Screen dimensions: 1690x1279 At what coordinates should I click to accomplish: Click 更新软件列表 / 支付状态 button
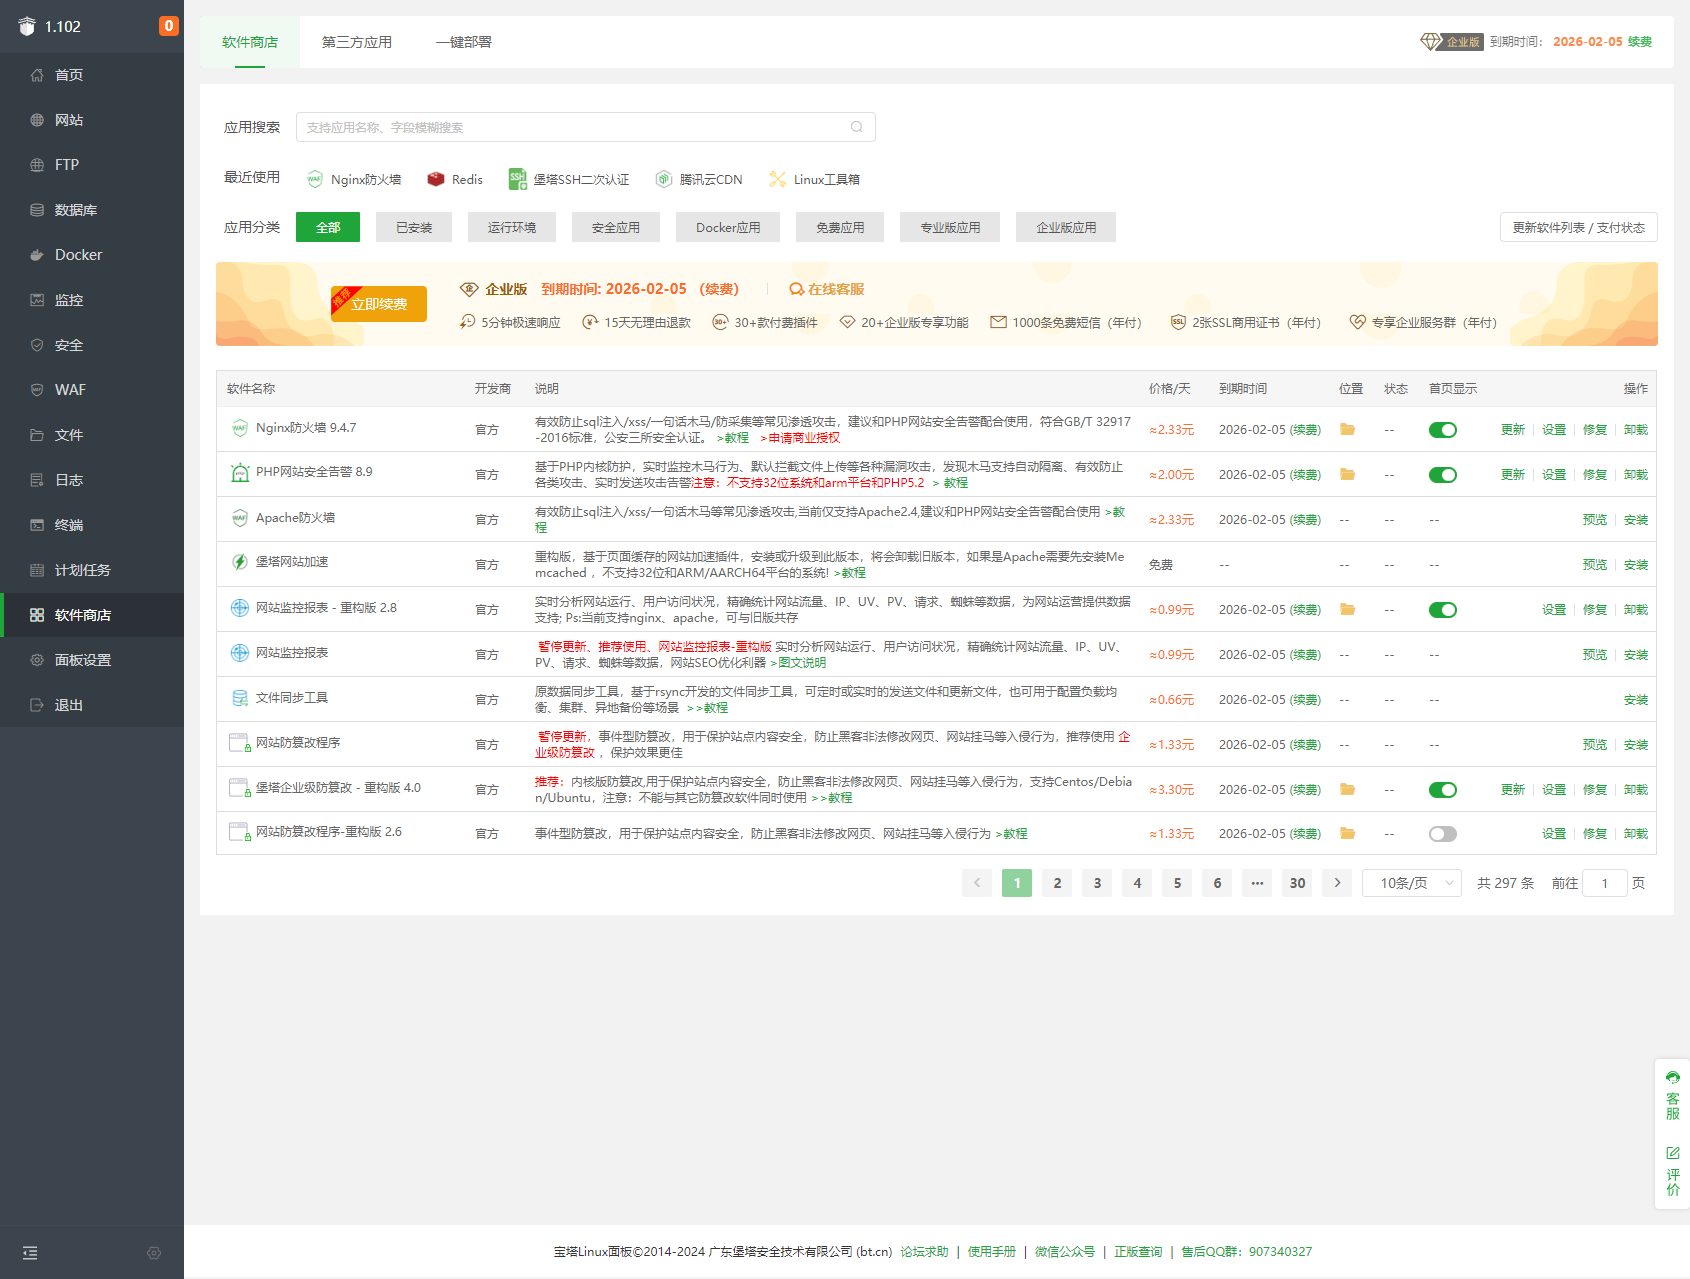click(1579, 227)
